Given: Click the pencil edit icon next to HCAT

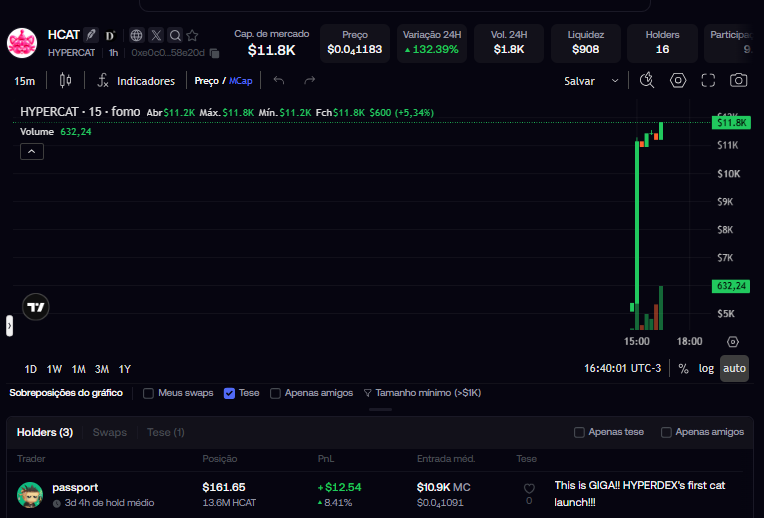Looking at the screenshot, I should click(91, 35).
